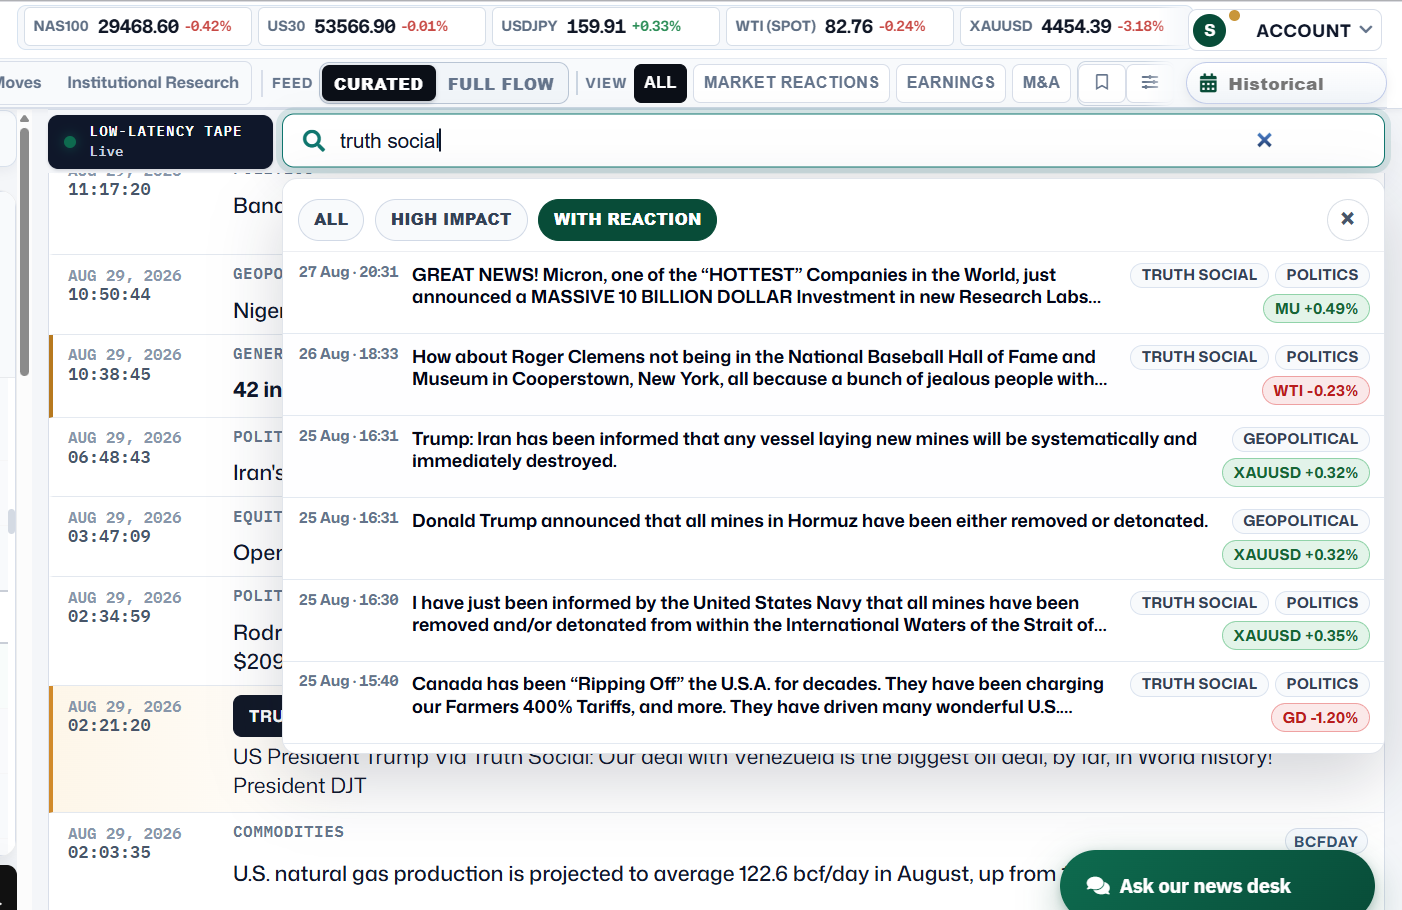Click the Low-Latency Tape Live indicator
1402x910 pixels.
(160, 141)
